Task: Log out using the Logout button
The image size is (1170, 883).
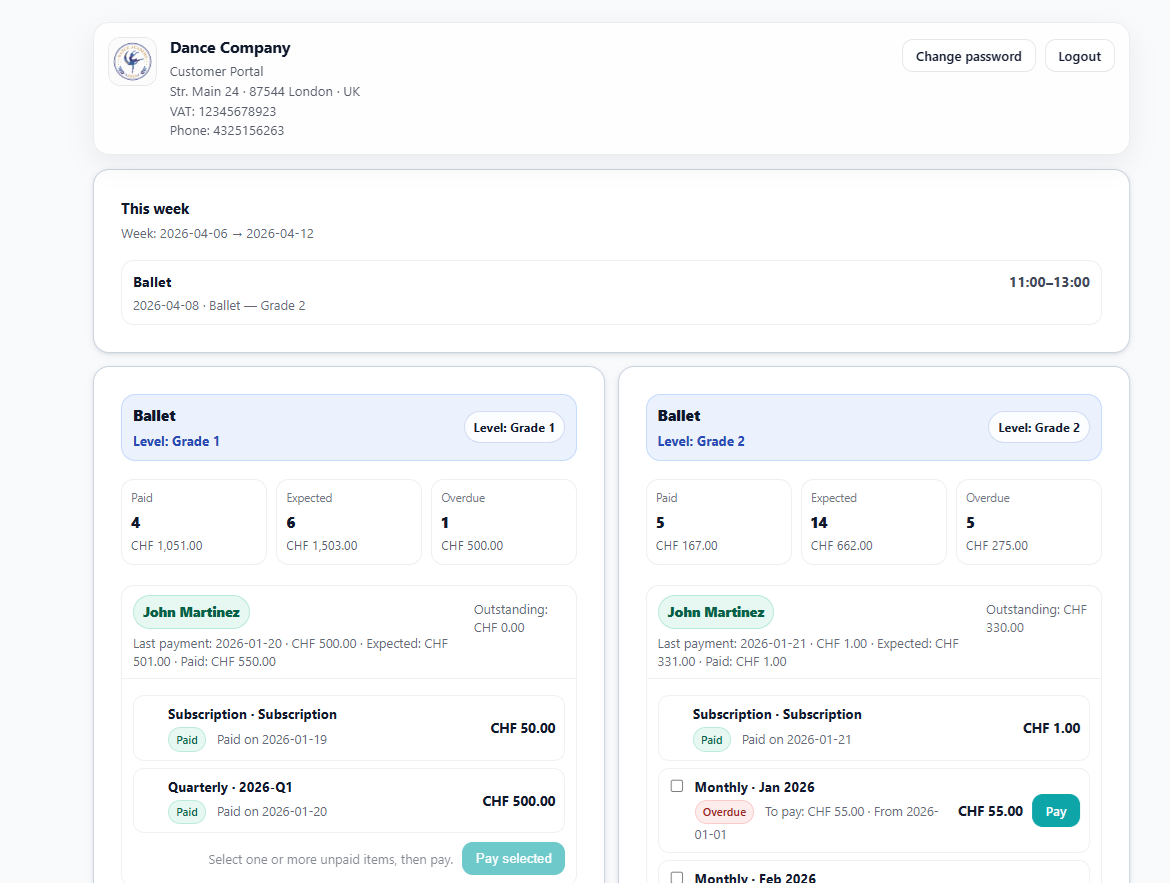Action: (x=1079, y=56)
